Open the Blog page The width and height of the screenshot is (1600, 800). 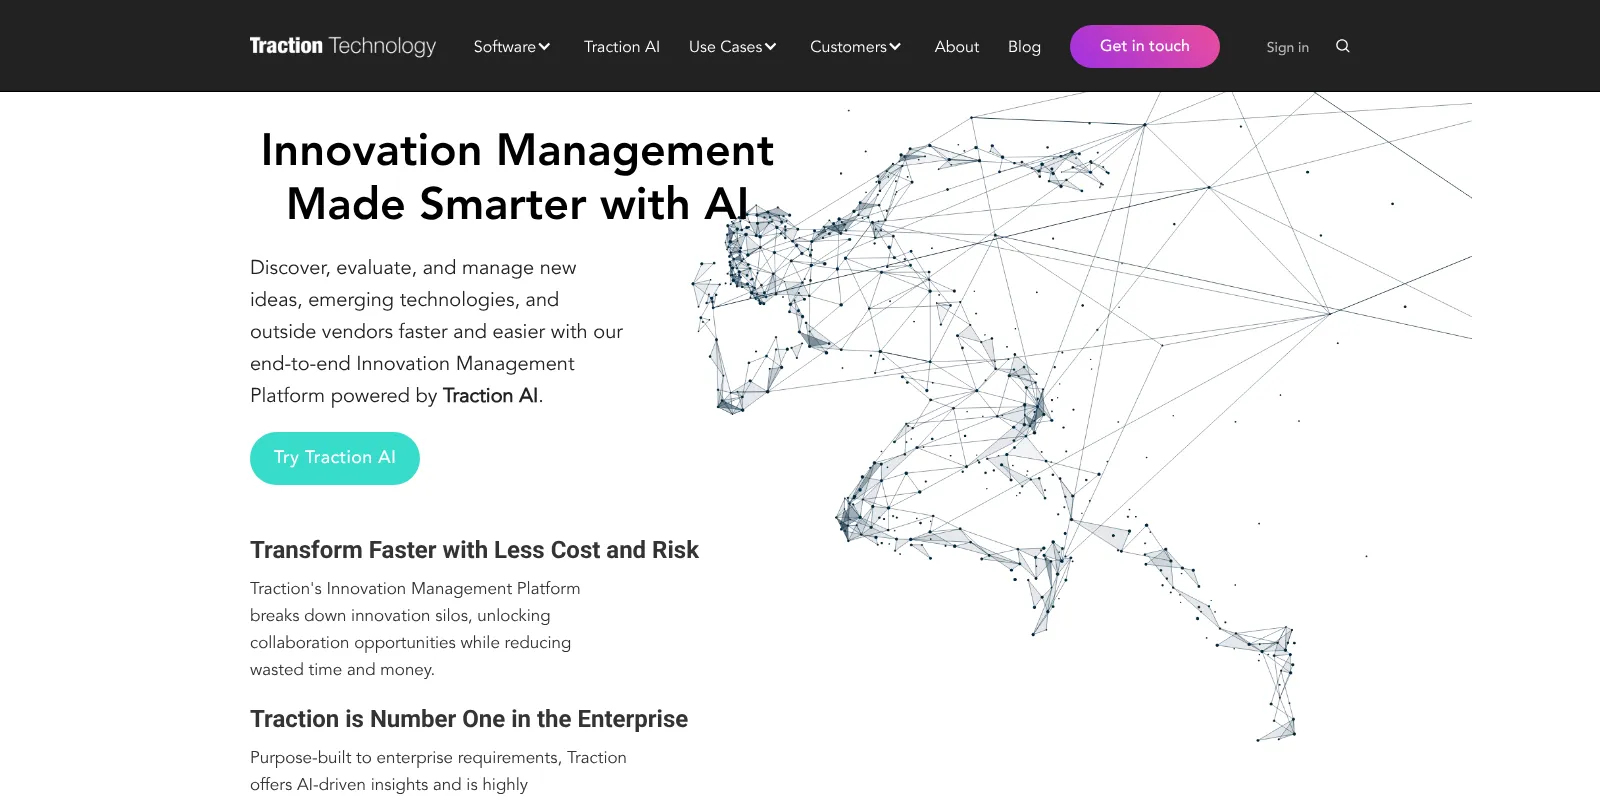point(1024,47)
